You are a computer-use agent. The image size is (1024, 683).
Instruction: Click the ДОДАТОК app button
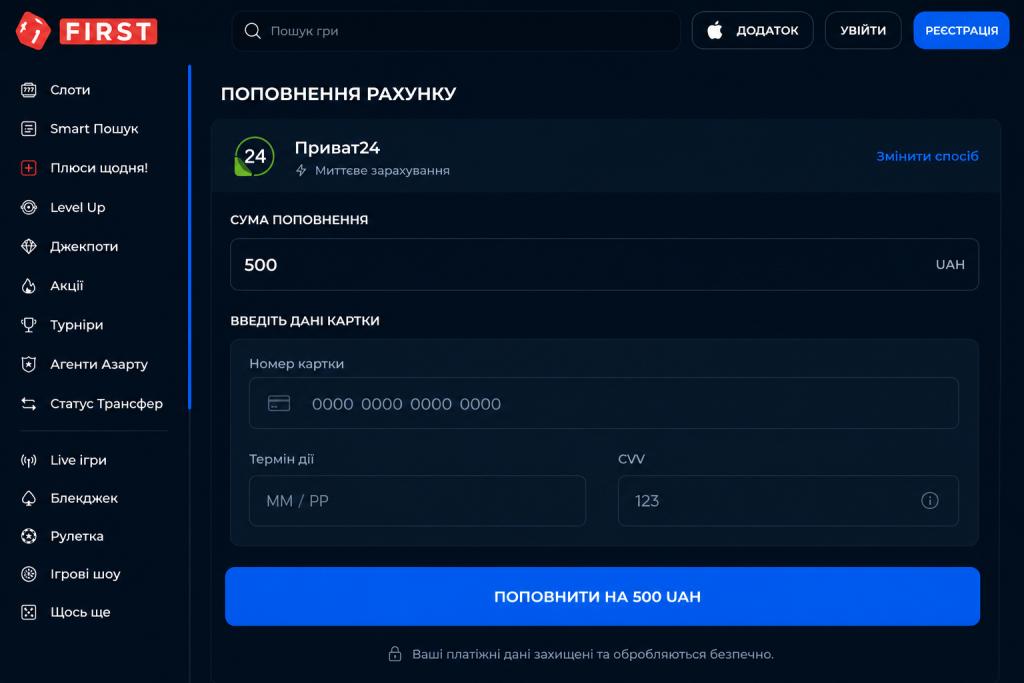click(x=752, y=30)
